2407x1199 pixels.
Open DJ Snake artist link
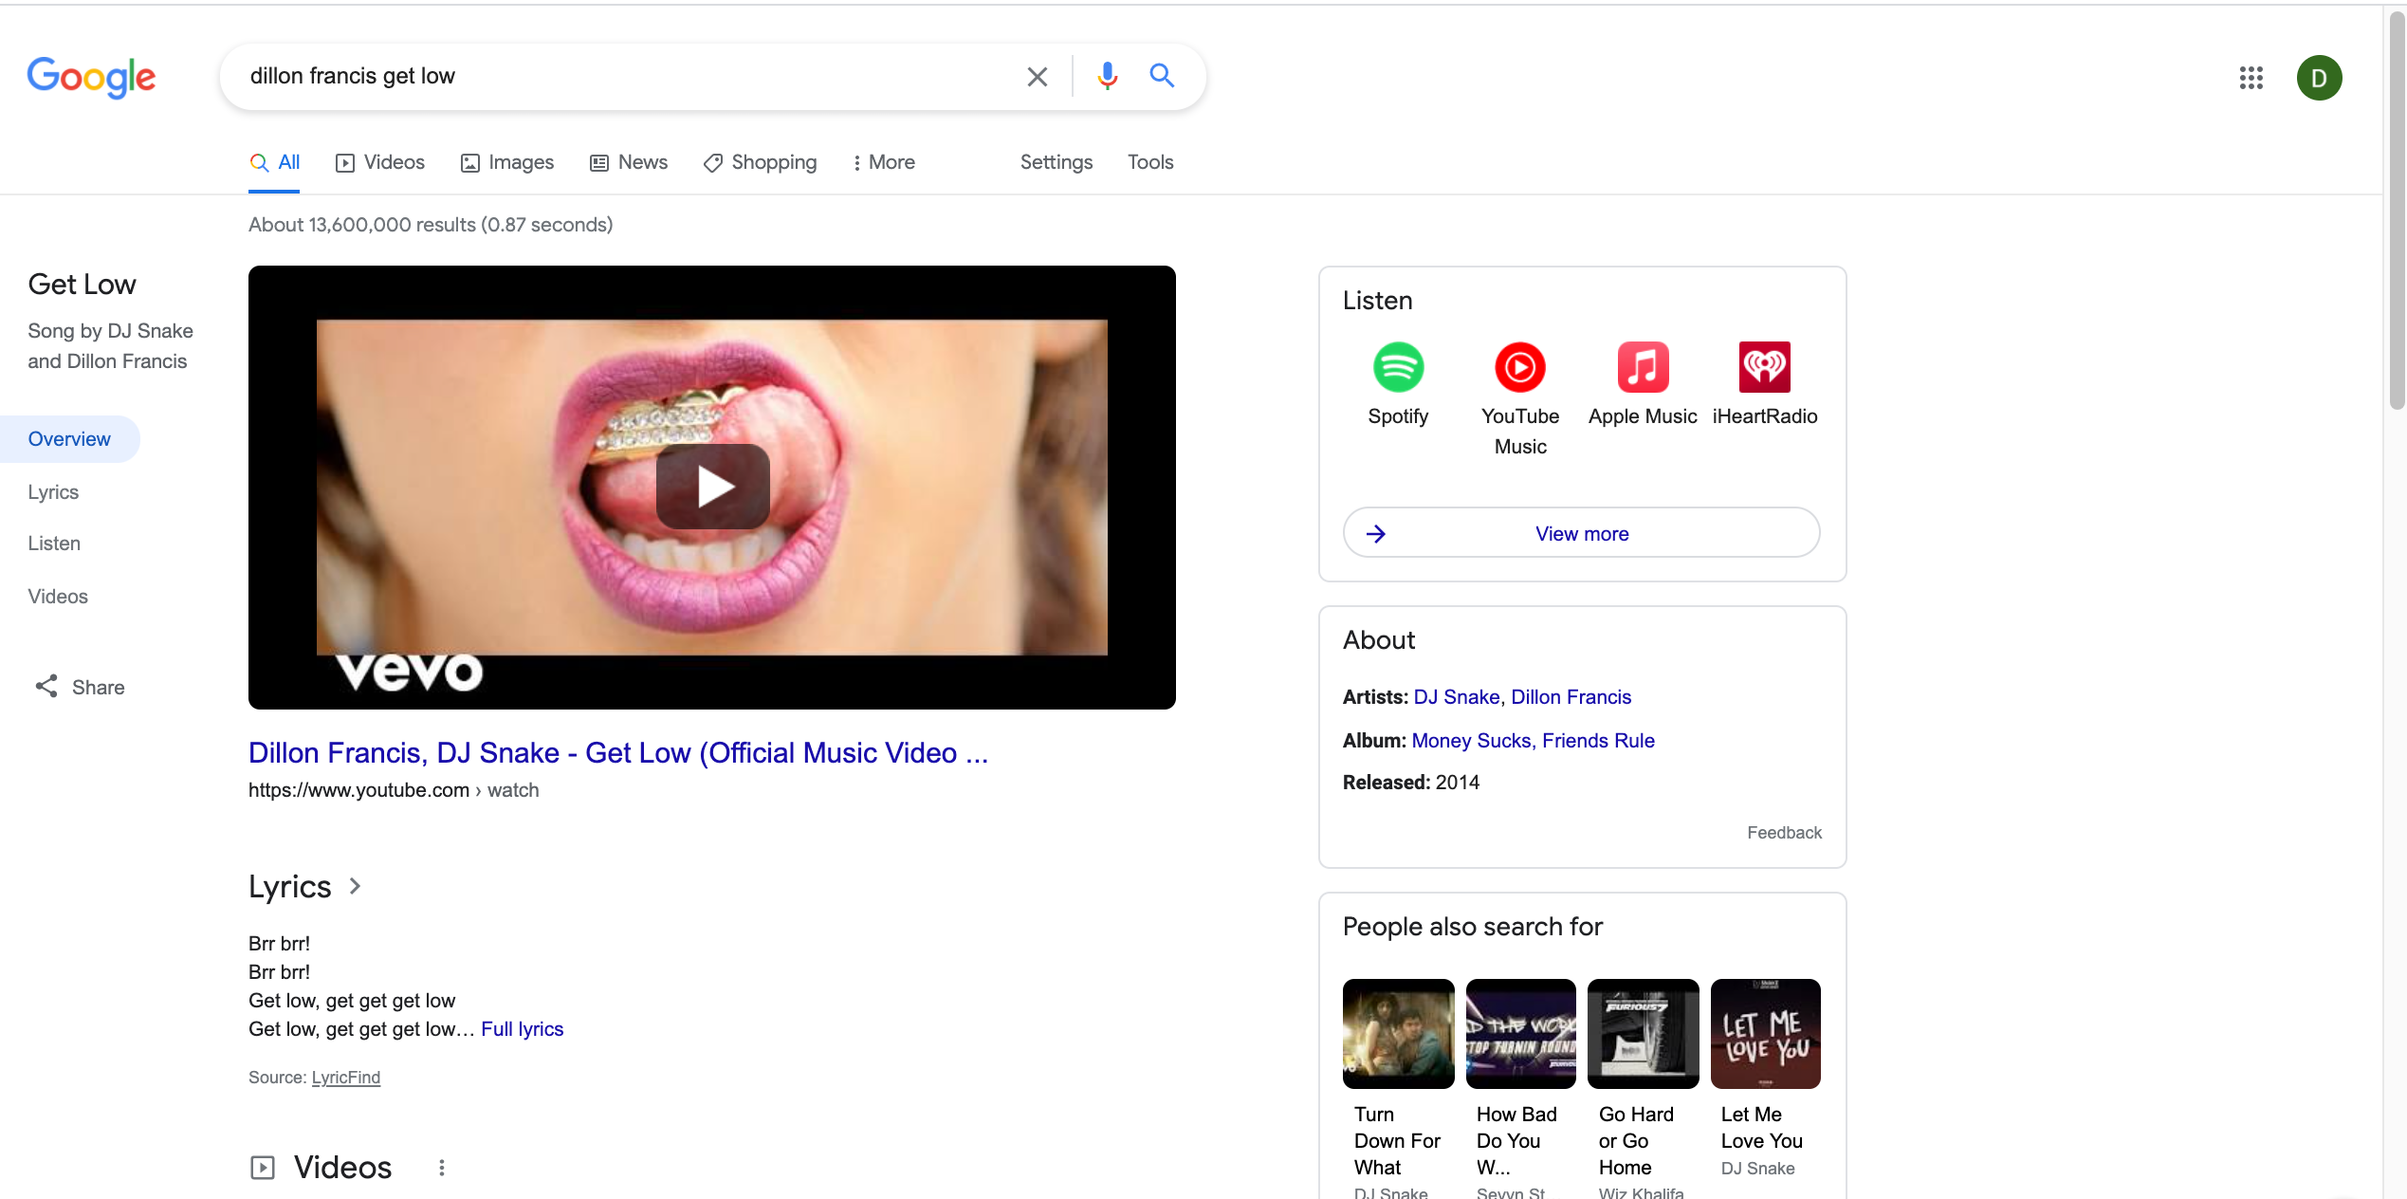click(x=1456, y=697)
